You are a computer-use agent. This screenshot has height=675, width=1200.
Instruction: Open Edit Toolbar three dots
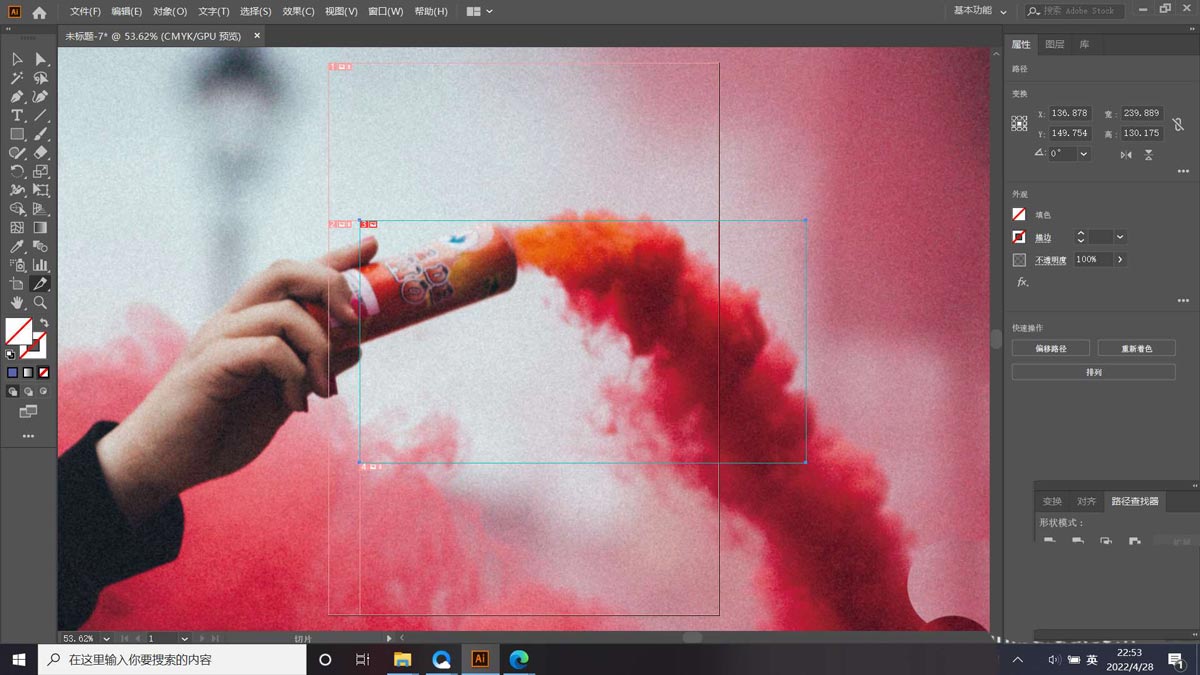click(x=28, y=436)
